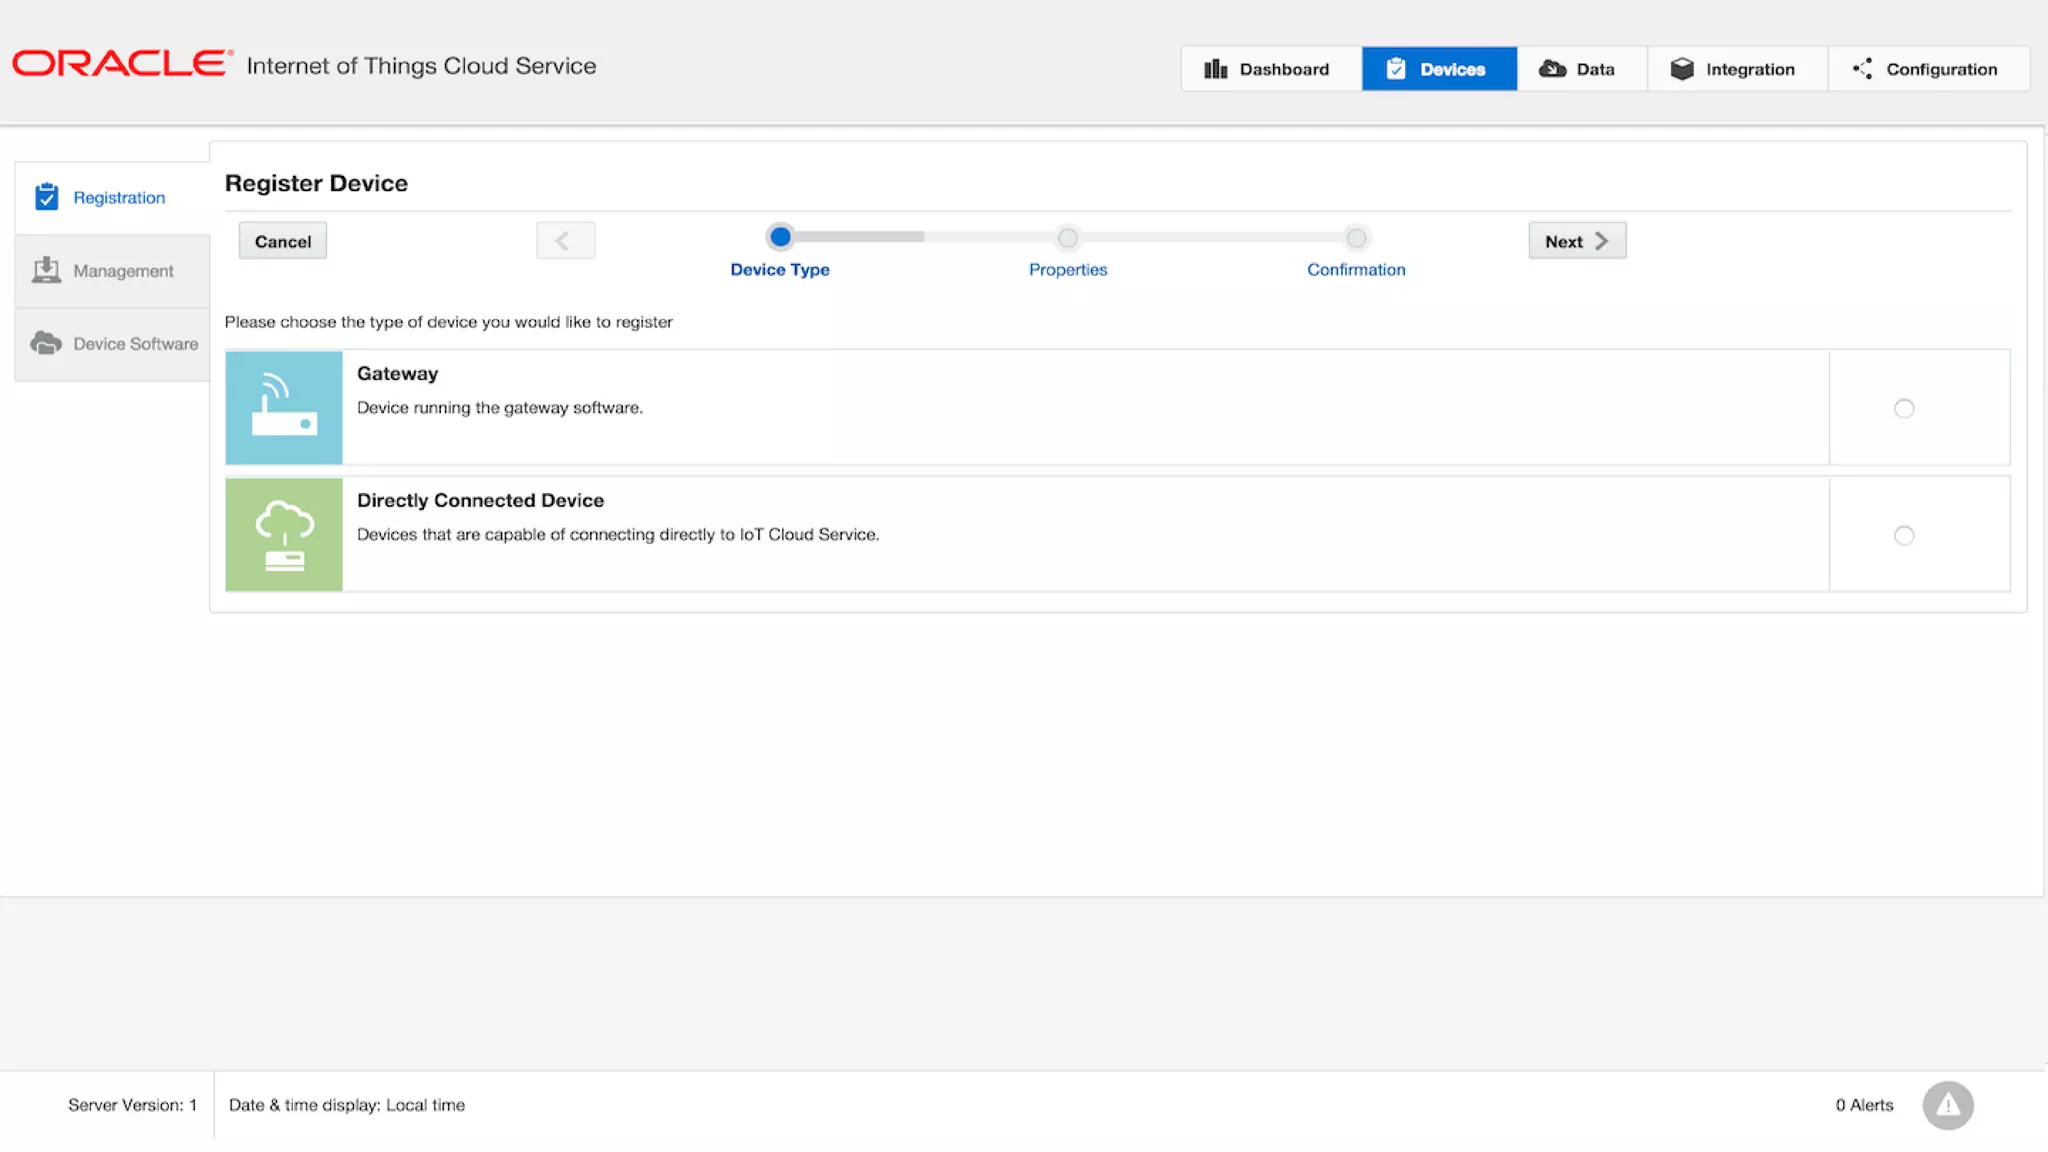Click the Properties step label
This screenshot has height=1152, width=2048.
1068,270
